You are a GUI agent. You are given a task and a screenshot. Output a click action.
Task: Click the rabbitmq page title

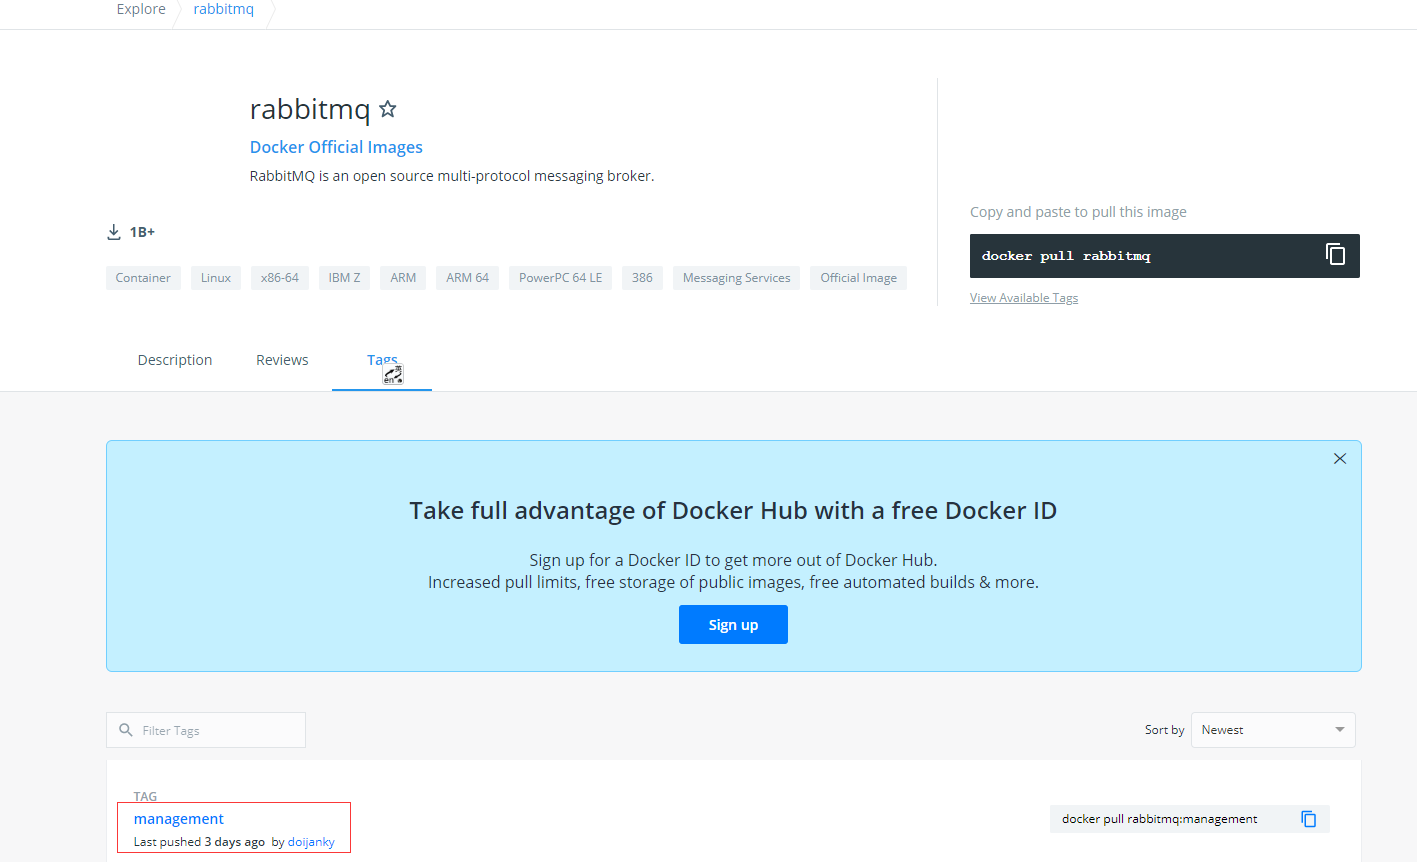[310, 109]
